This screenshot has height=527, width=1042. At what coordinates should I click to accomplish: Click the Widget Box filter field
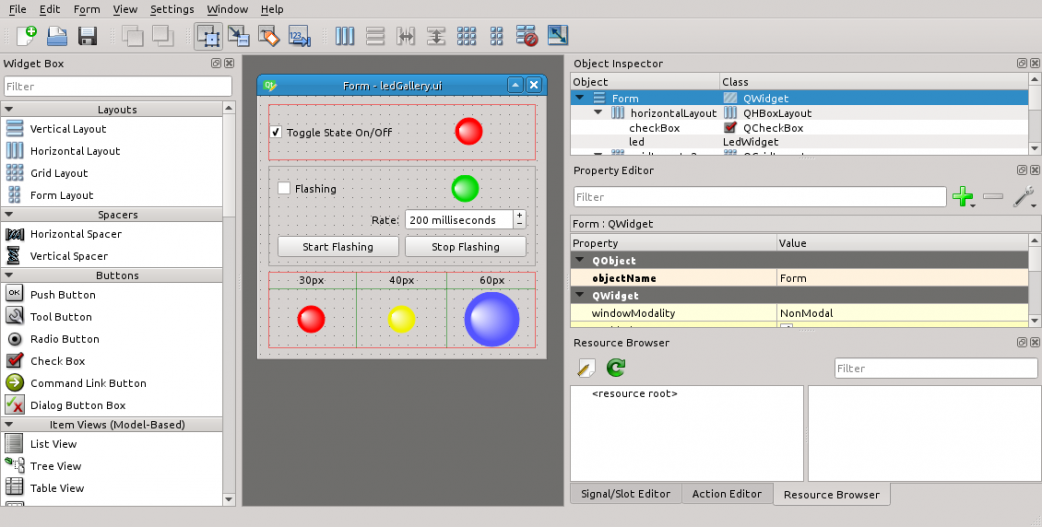[117, 86]
